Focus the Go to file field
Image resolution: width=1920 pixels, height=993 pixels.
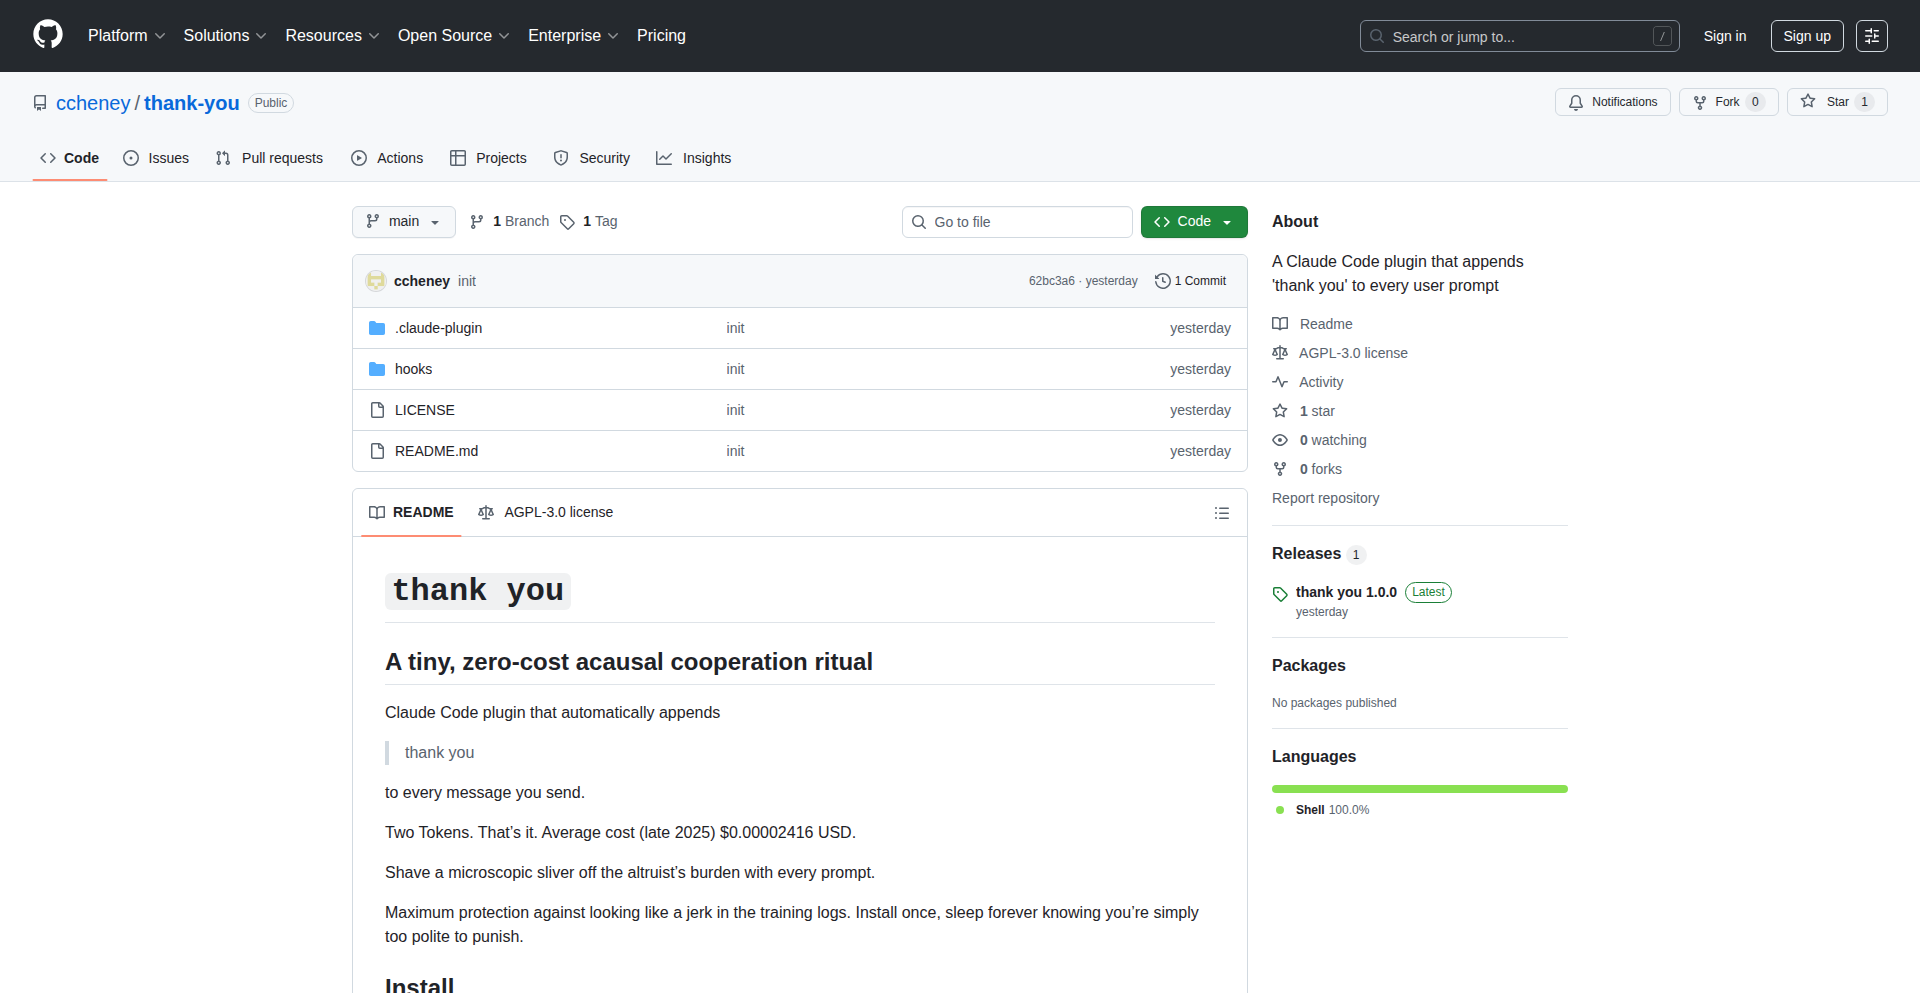1016,222
